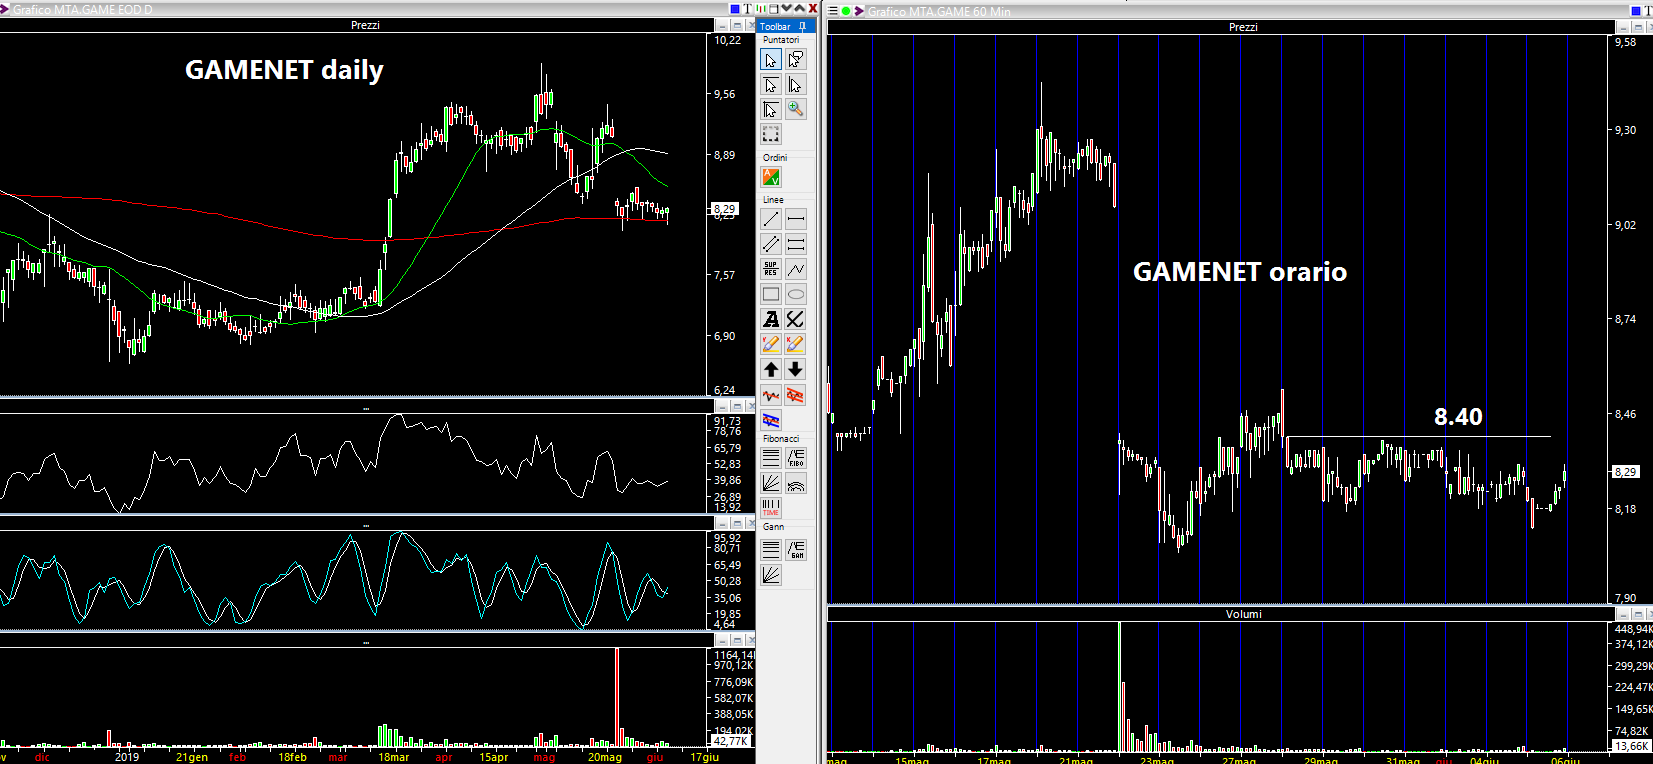1653x764 pixels.
Task: Pick the SUP/RES support resistance tool
Action: (771, 269)
